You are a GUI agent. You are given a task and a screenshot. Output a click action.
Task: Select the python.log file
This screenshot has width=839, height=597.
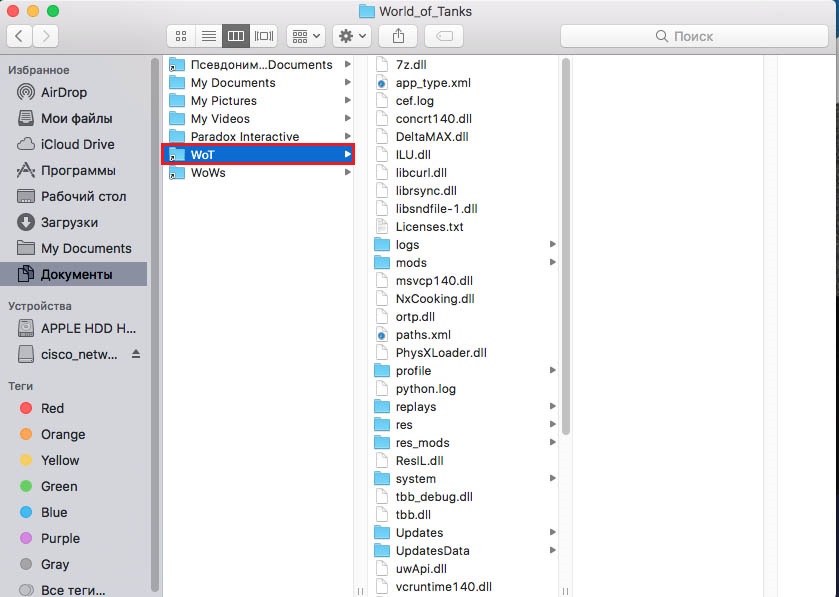tap(464, 389)
